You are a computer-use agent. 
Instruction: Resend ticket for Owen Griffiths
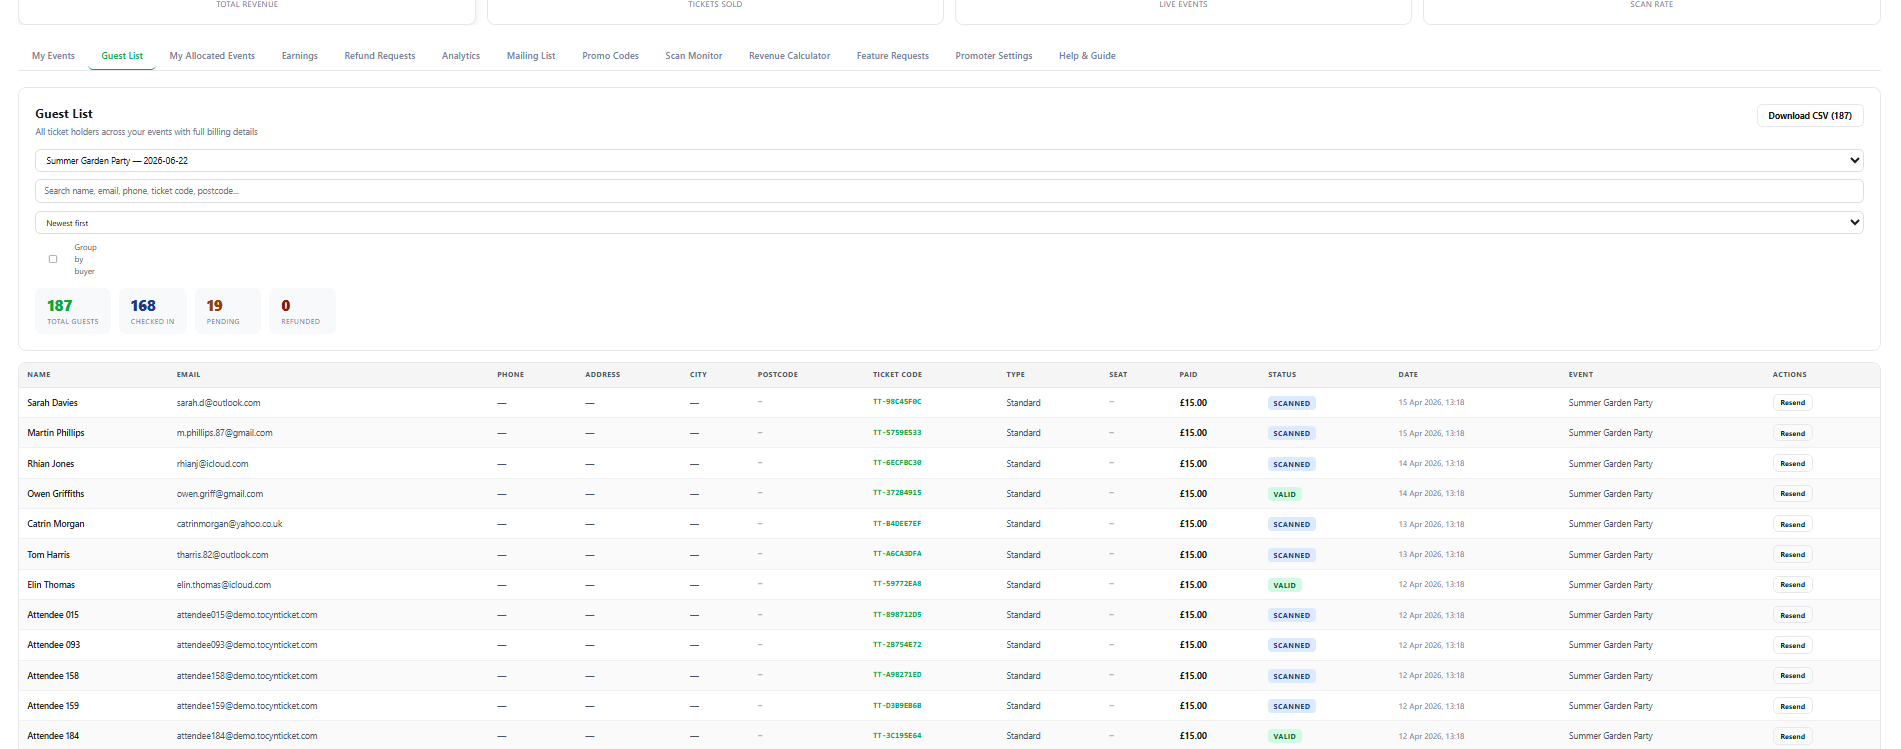[1792, 494]
